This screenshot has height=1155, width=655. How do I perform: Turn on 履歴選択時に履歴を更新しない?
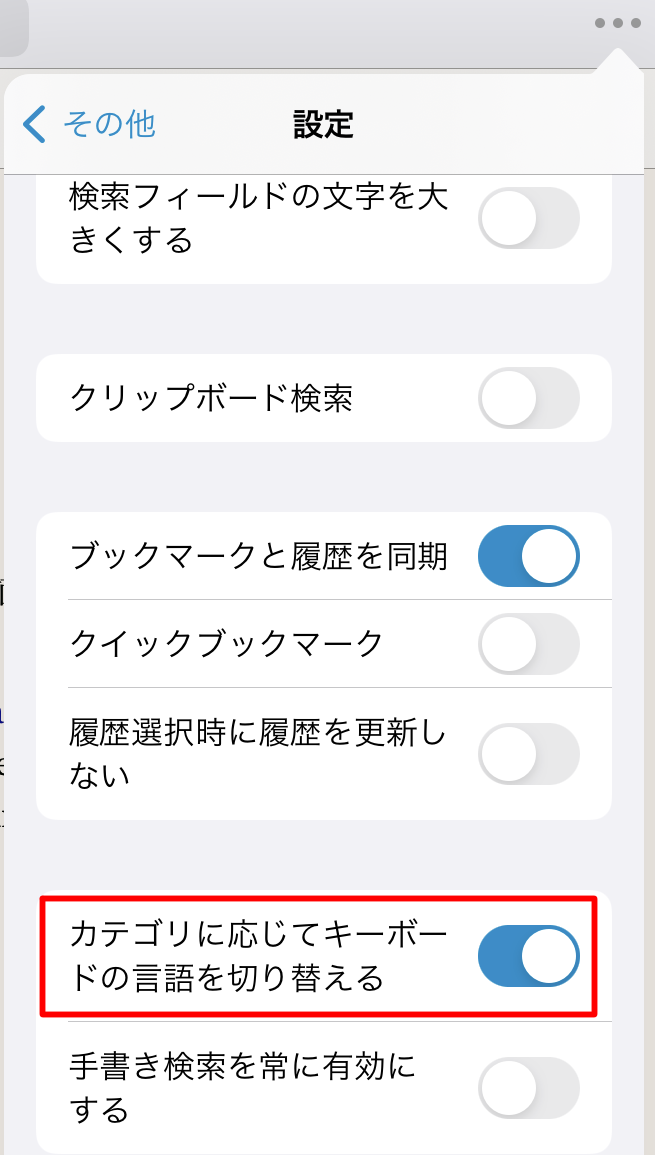[528, 753]
